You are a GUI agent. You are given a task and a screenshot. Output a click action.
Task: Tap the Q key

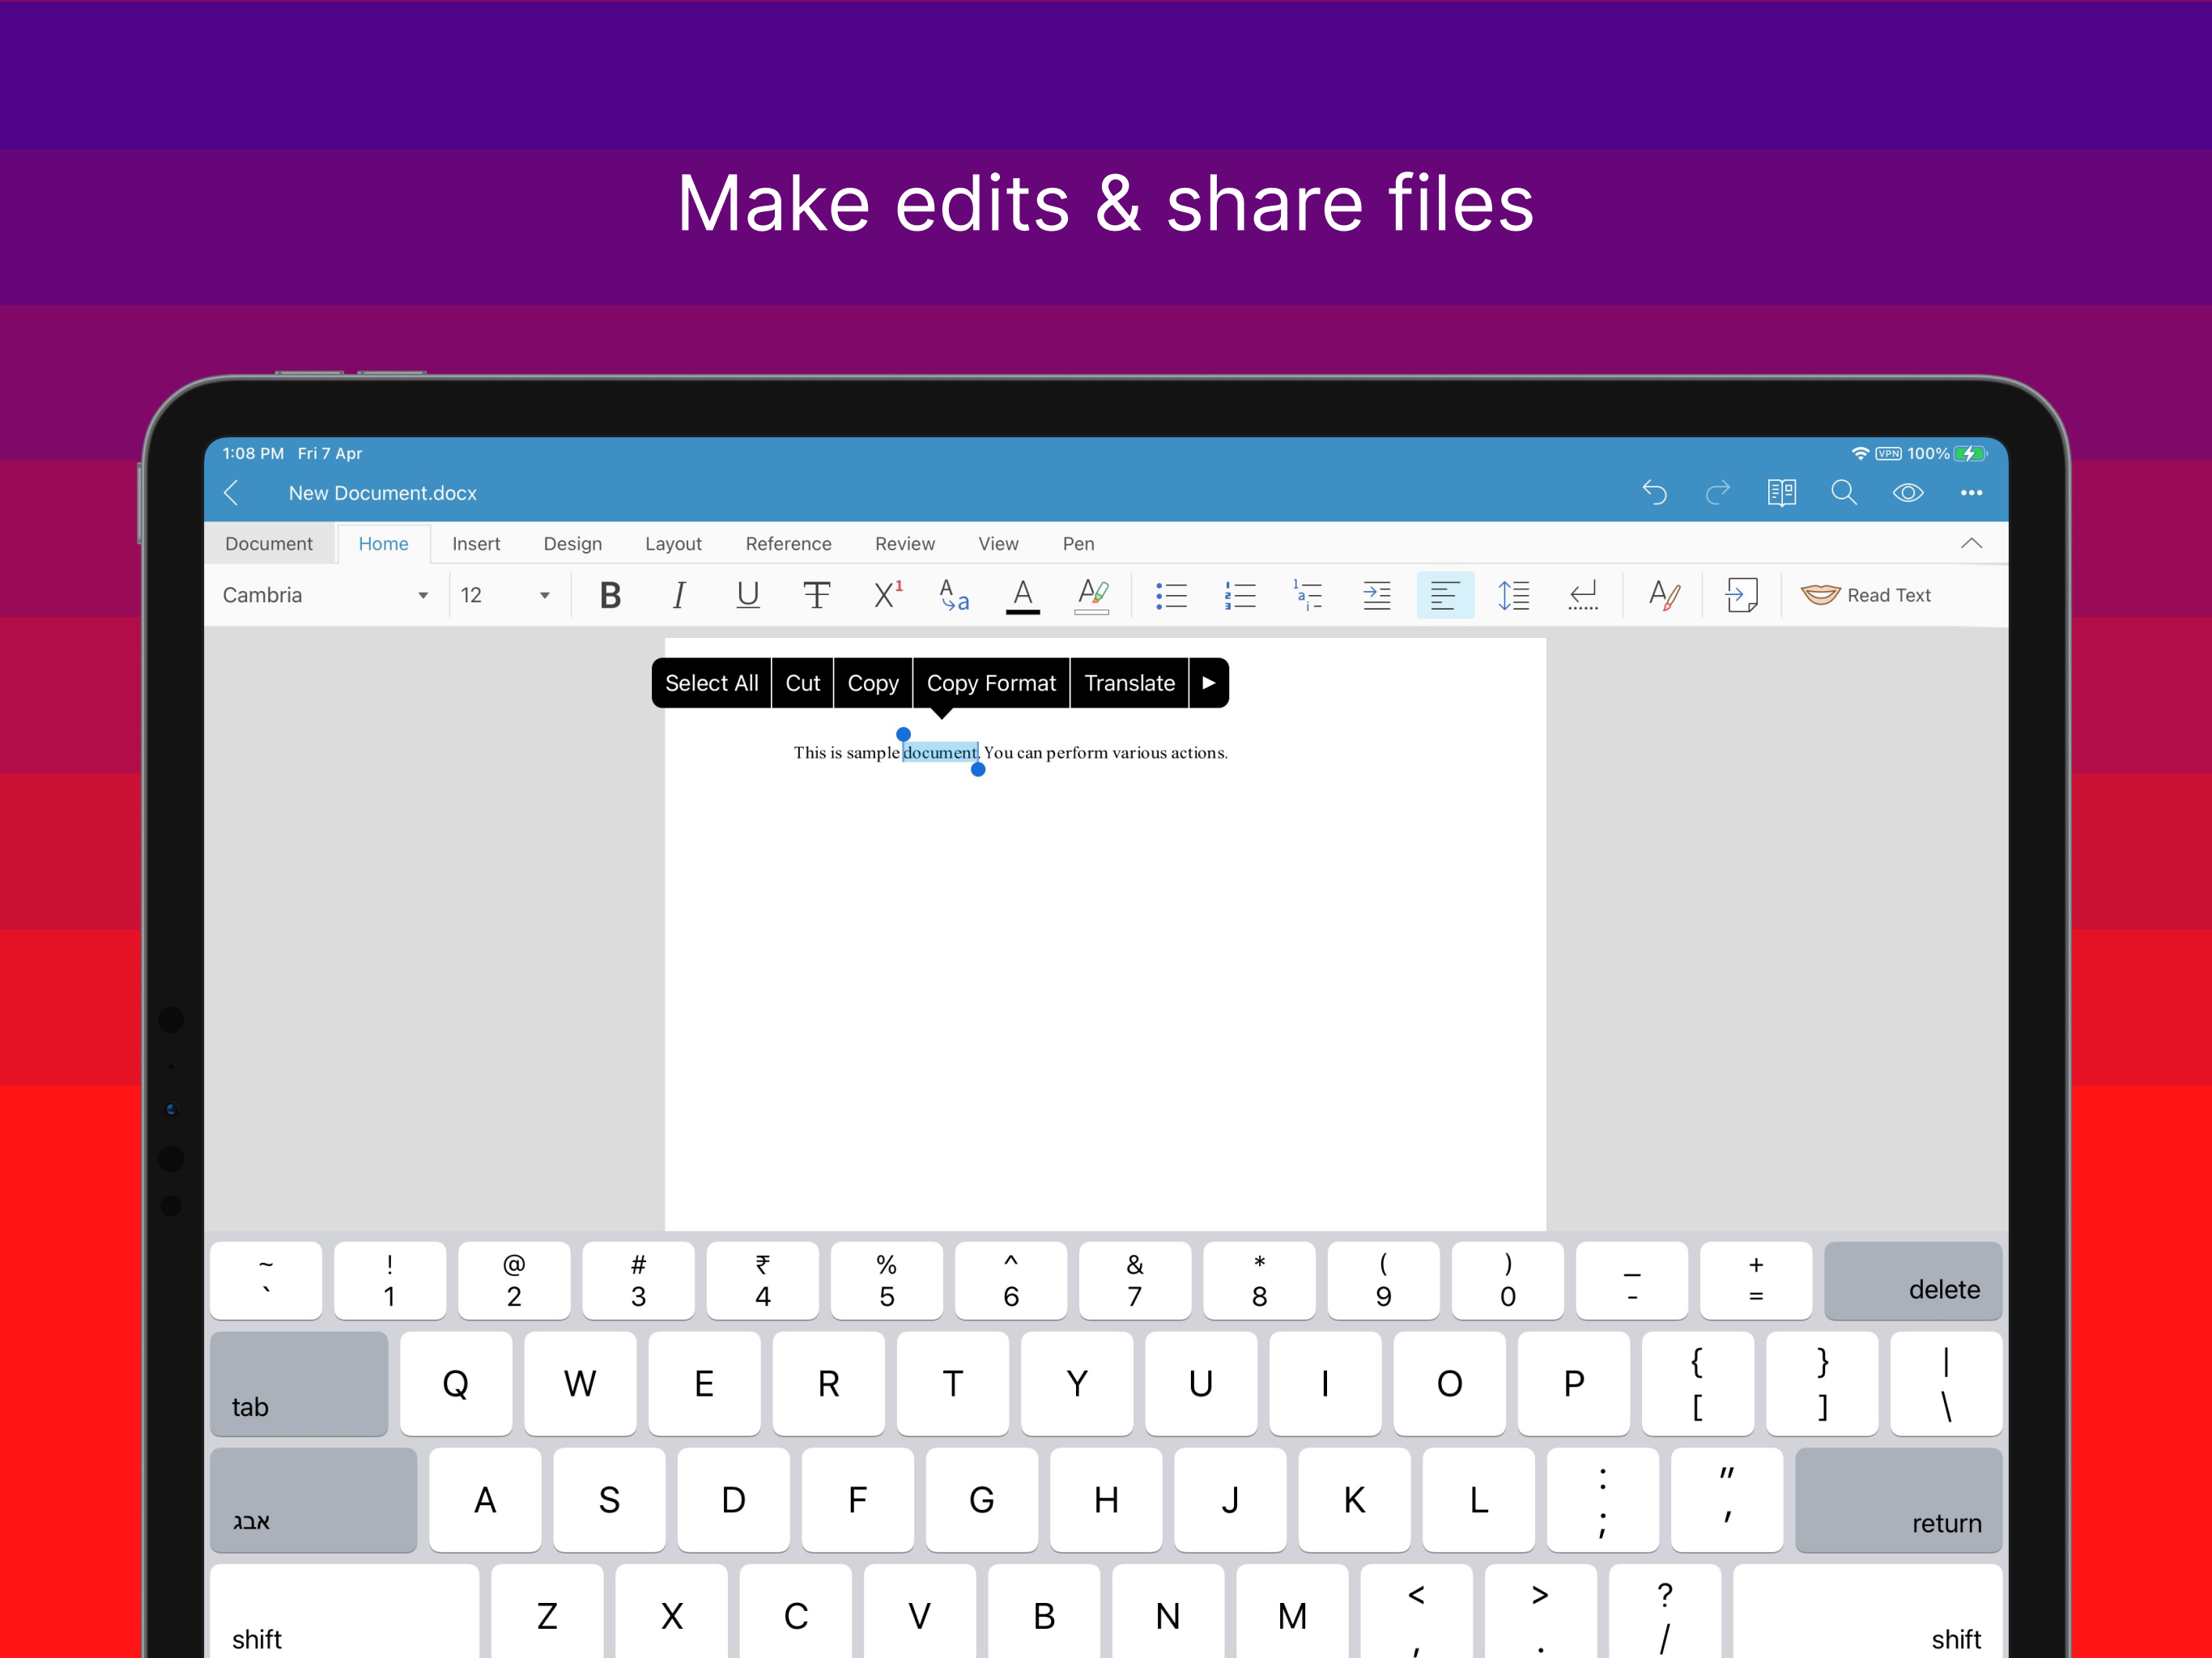(456, 1384)
